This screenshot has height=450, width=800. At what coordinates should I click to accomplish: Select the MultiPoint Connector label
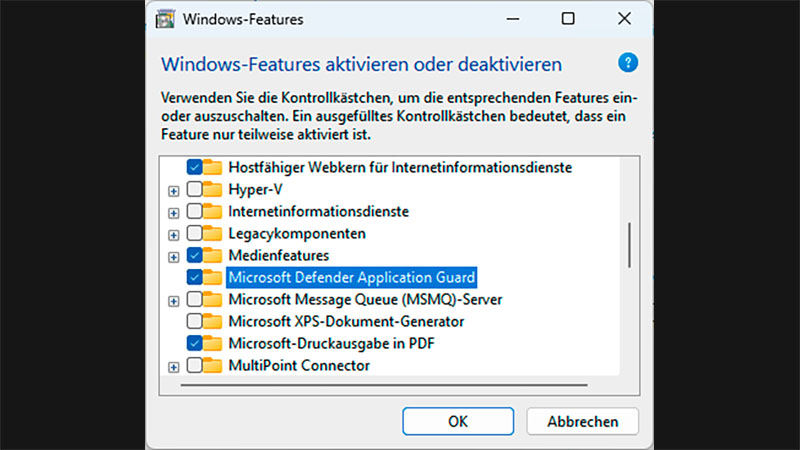299,365
